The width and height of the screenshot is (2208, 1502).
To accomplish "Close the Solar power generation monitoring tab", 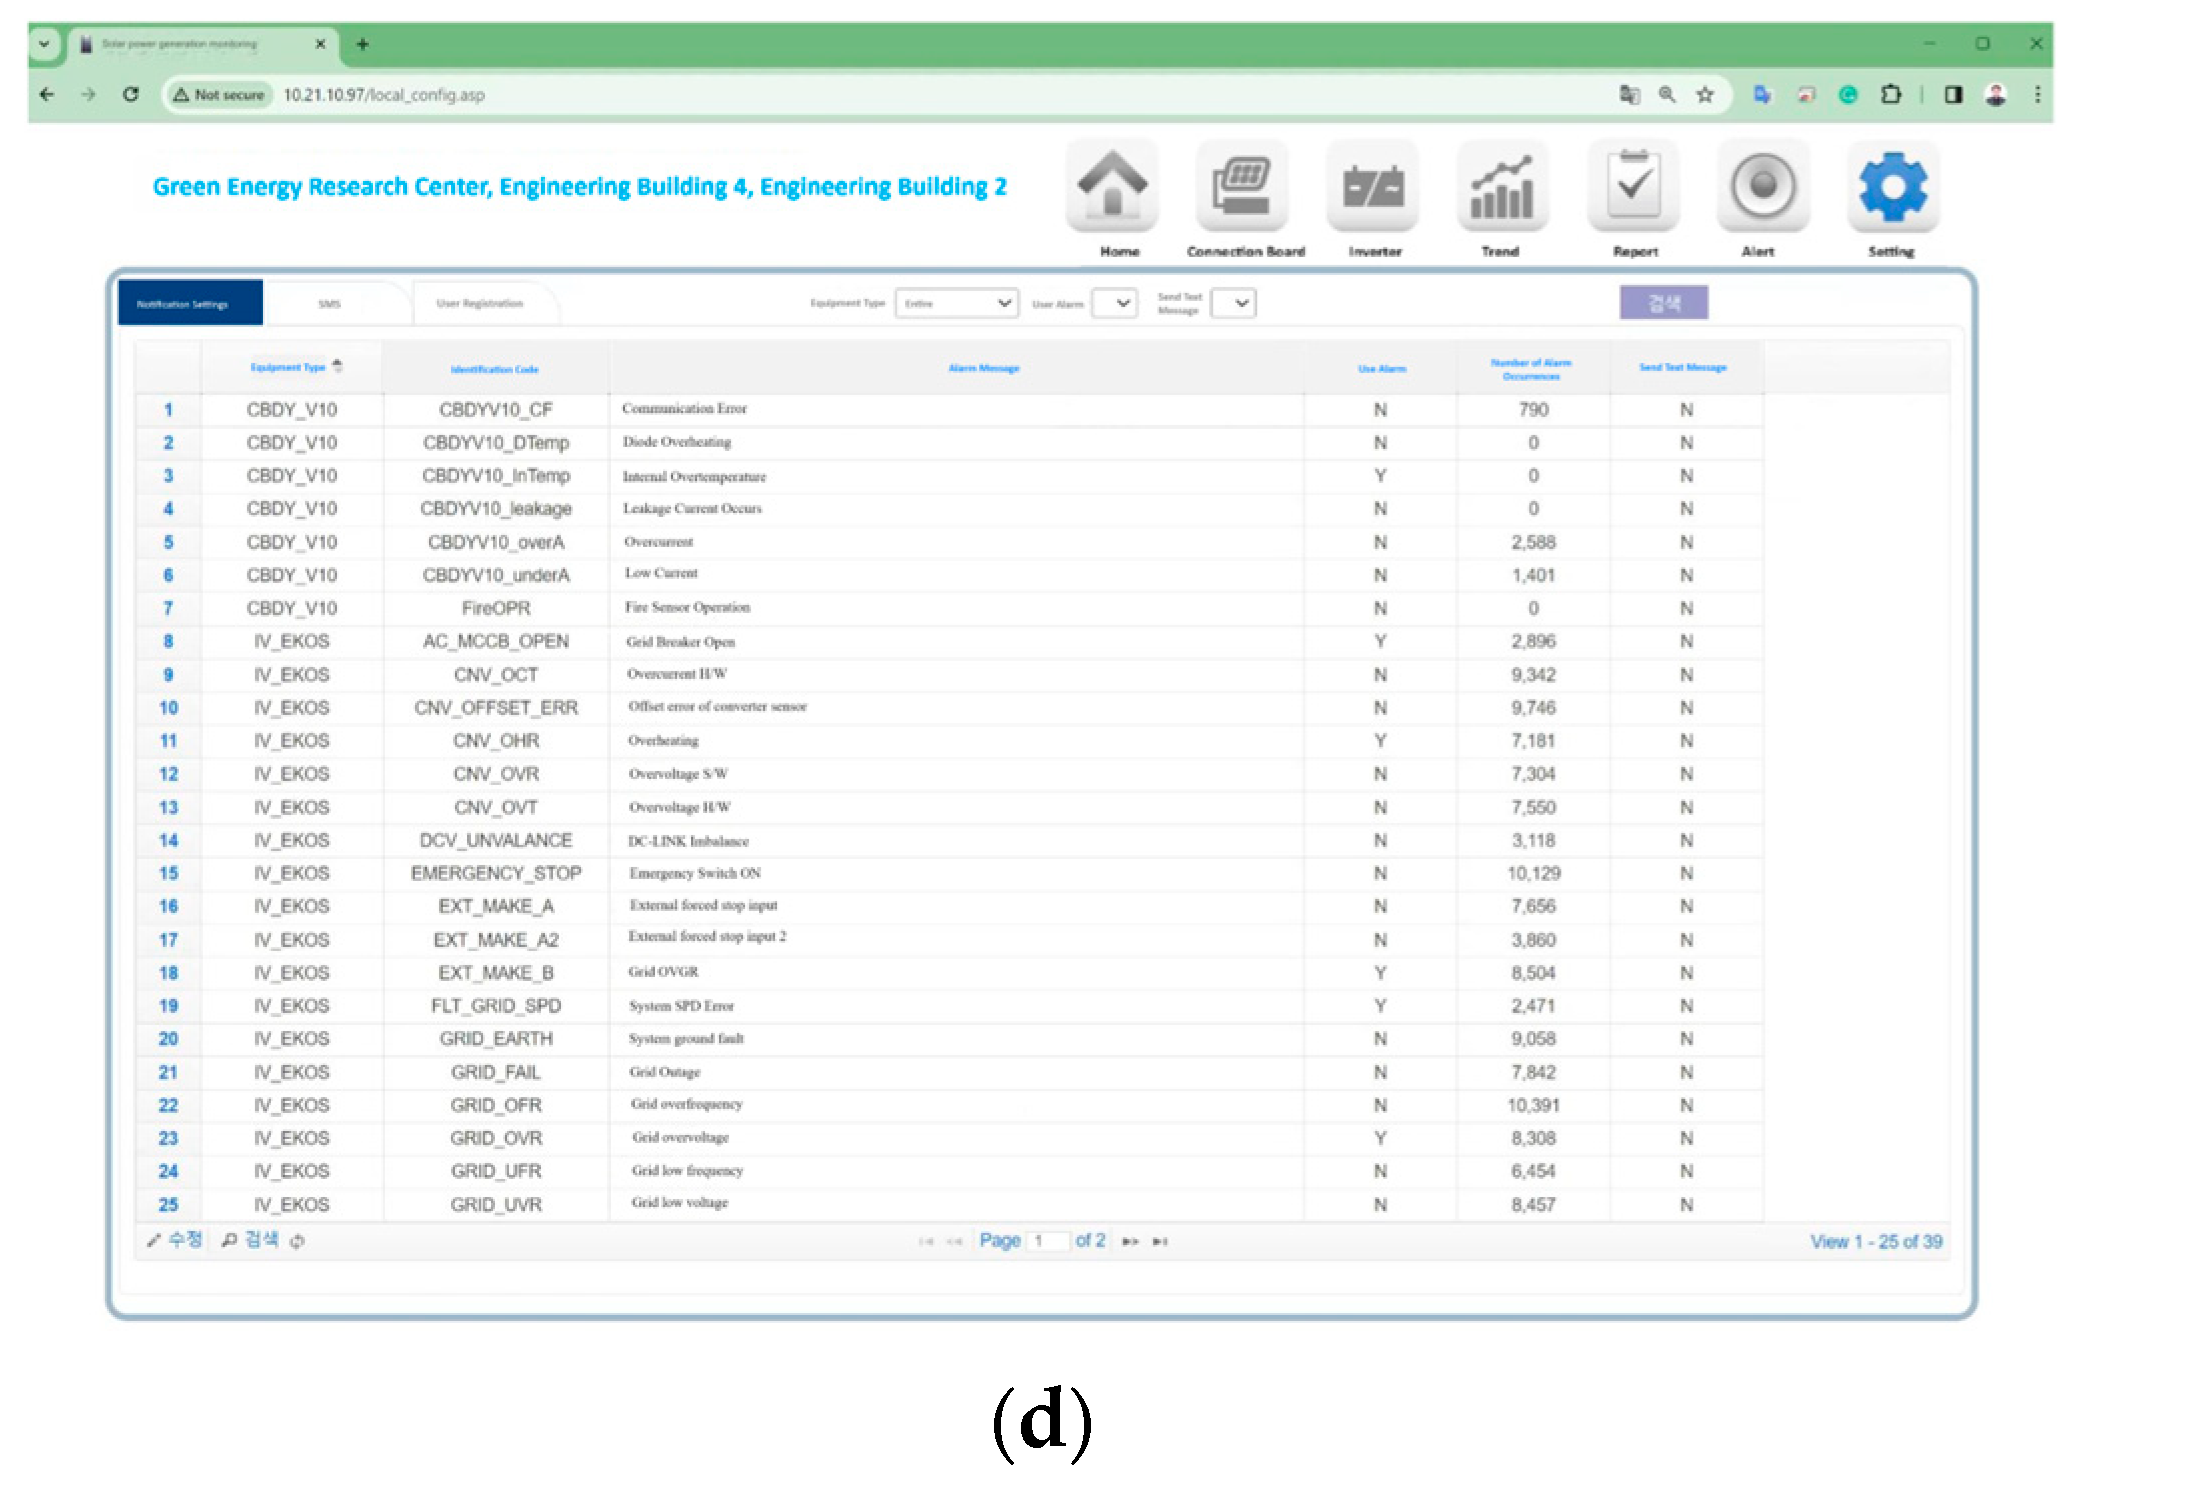I will click(x=320, y=44).
